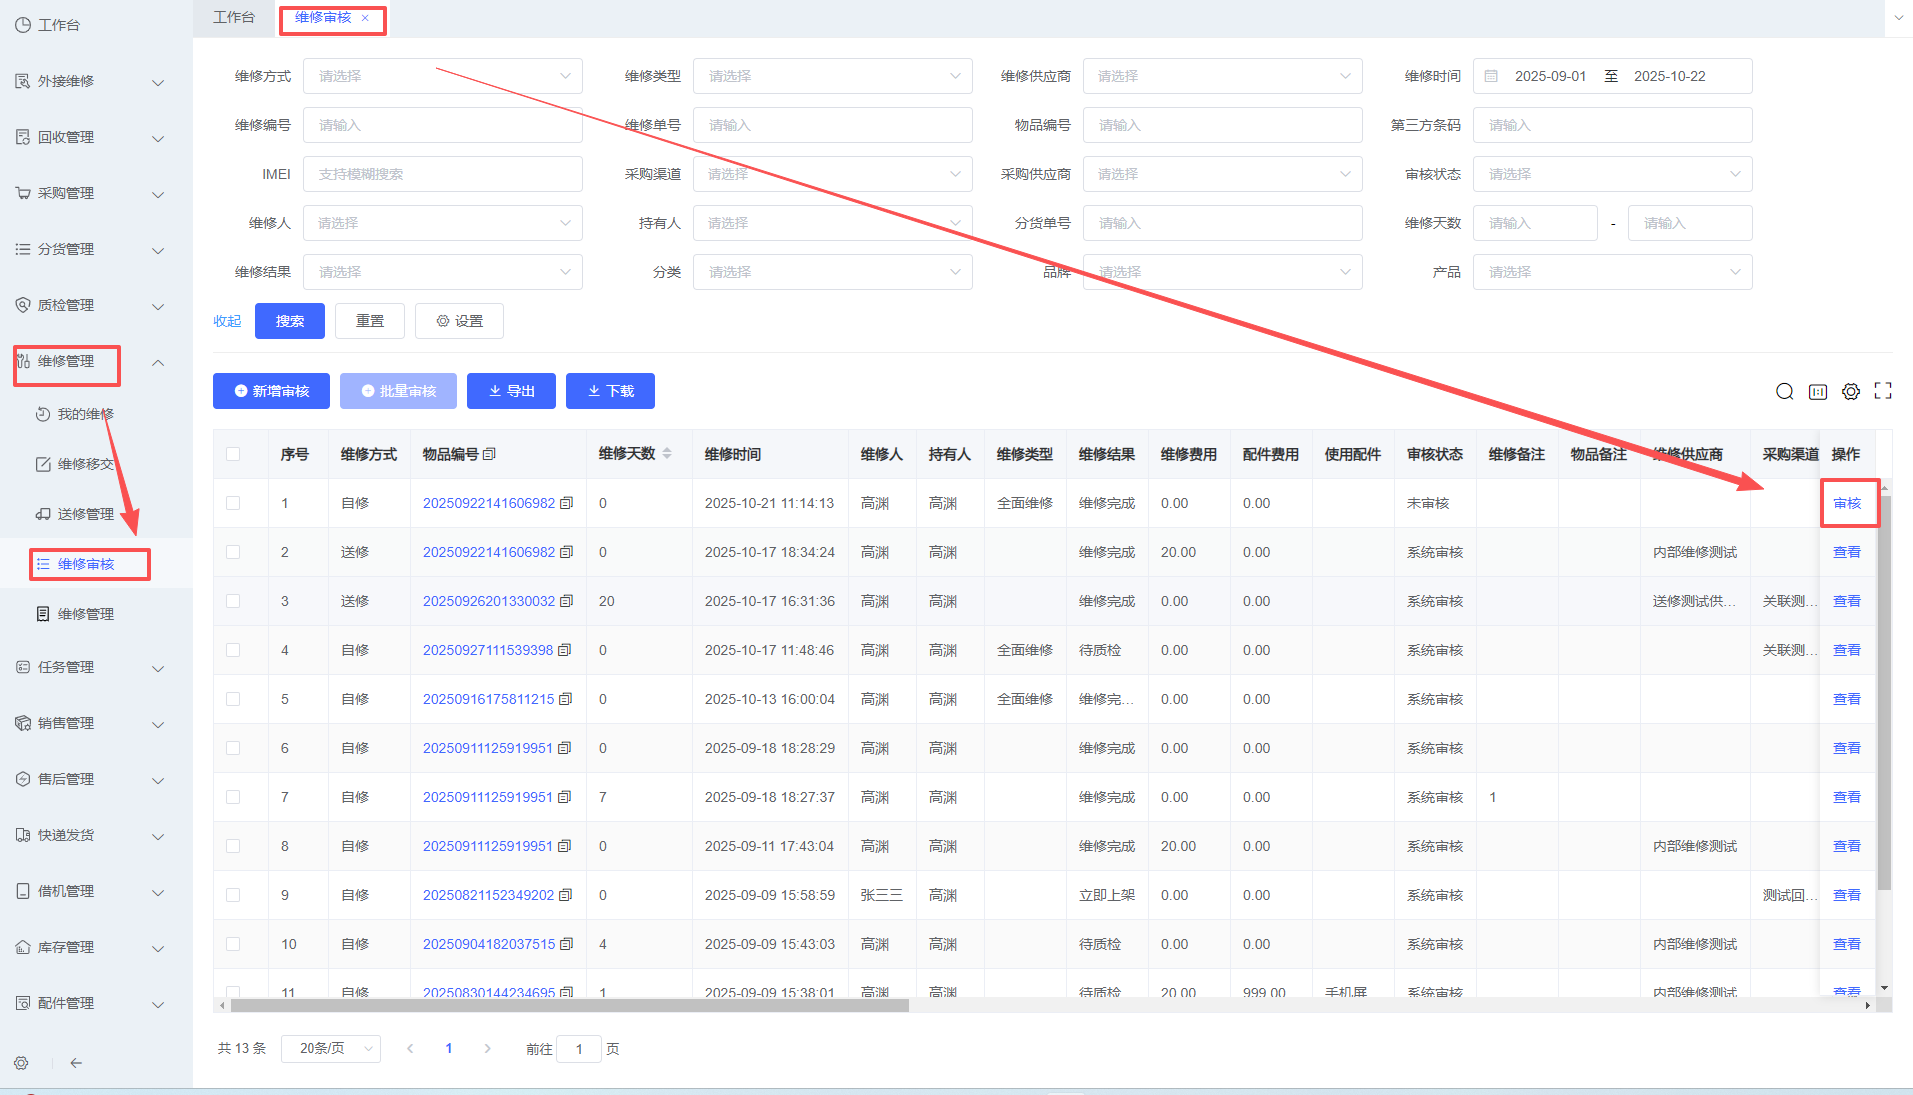Select the checkbox for row 5

pyautogui.click(x=233, y=699)
